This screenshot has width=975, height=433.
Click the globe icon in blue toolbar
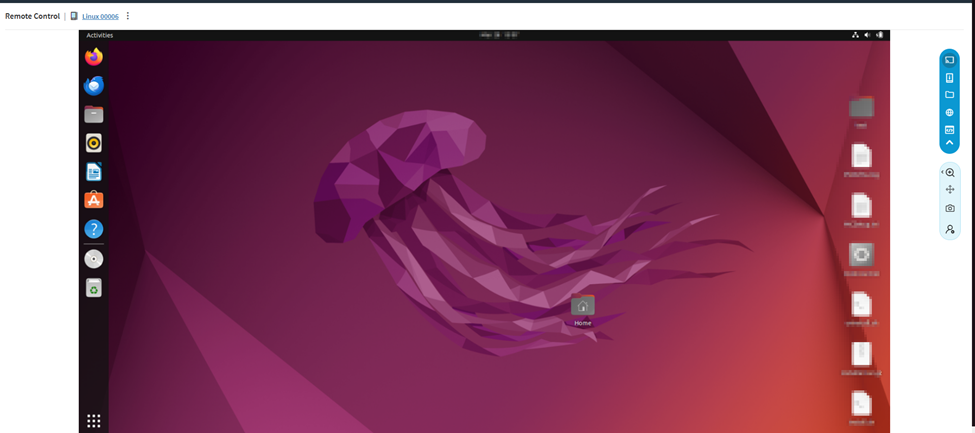949,113
